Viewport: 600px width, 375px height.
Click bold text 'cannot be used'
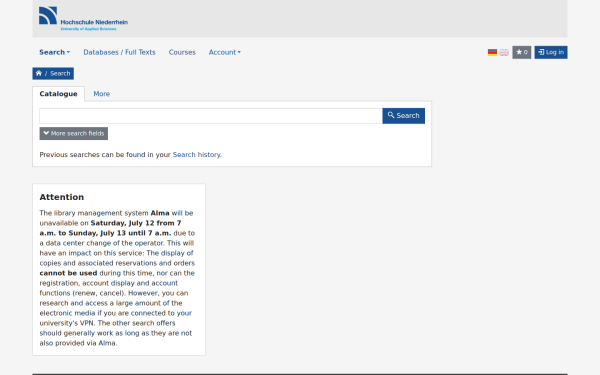pyautogui.click(x=68, y=273)
